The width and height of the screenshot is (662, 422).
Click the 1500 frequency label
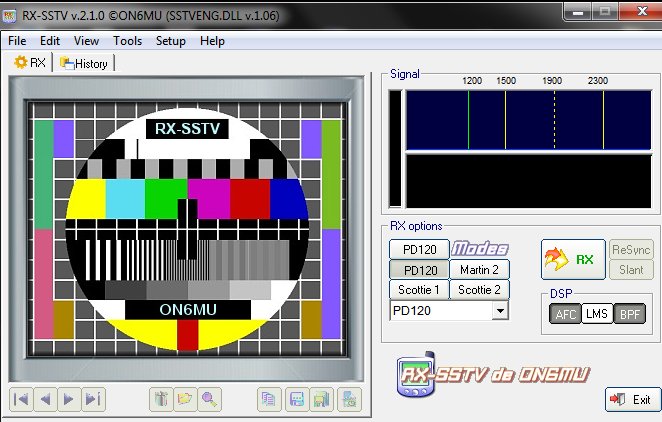(506, 81)
